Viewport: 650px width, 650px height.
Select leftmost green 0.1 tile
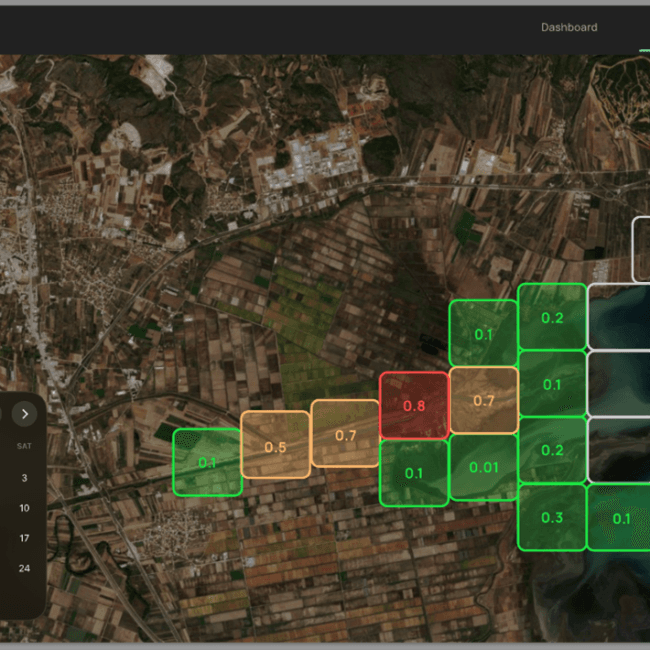tap(207, 462)
